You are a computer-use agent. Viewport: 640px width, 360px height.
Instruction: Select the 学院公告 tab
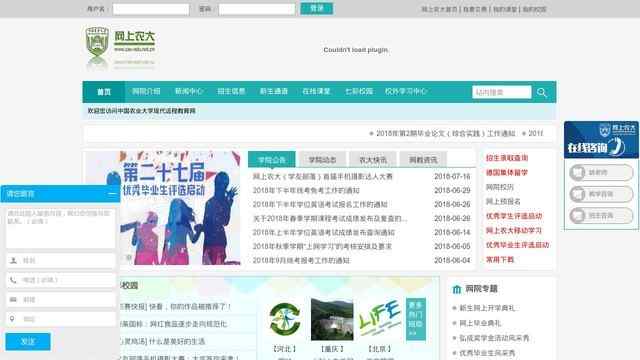(x=272, y=160)
